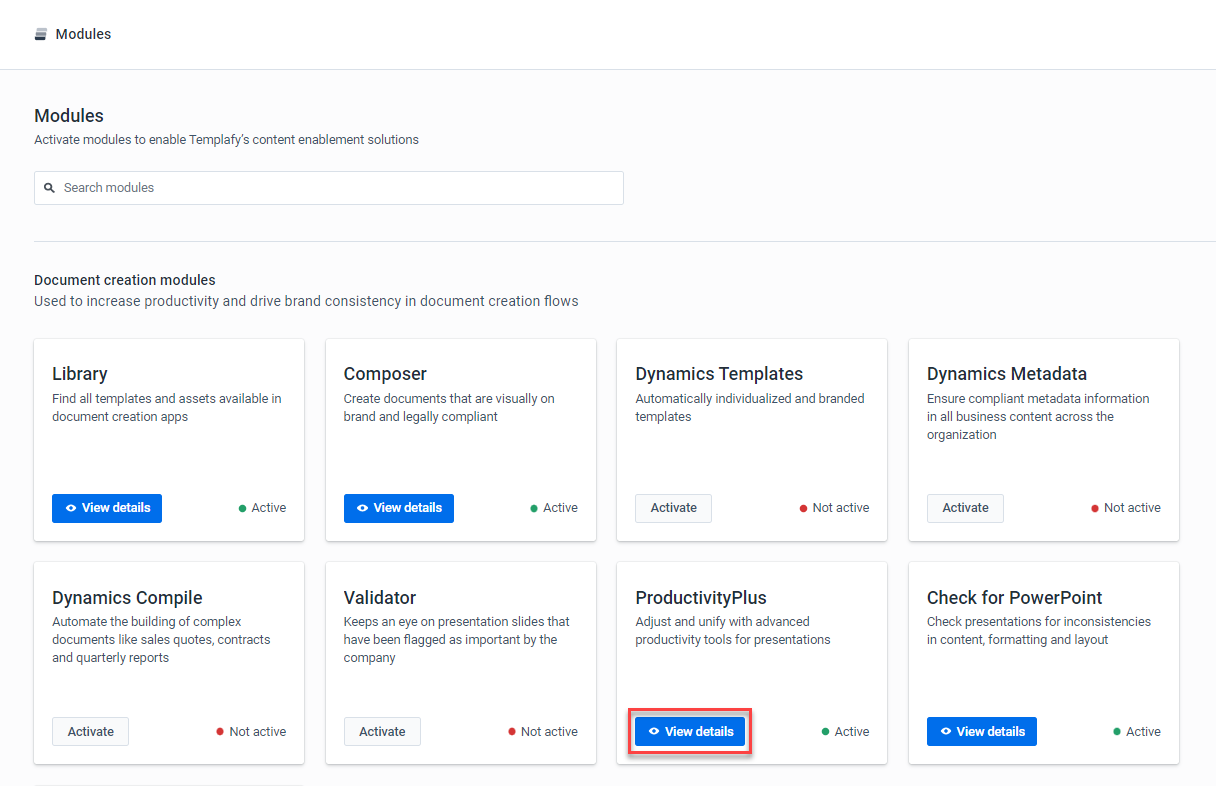Click the Library card title

tap(80, 374)
